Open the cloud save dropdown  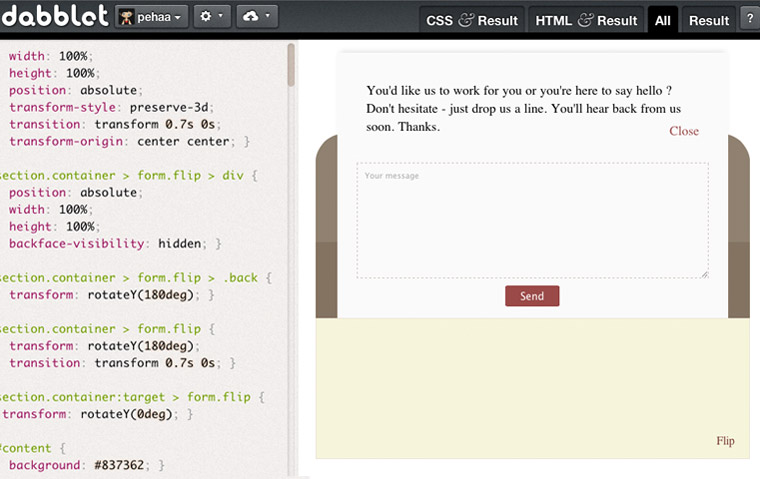click(257, 16)
